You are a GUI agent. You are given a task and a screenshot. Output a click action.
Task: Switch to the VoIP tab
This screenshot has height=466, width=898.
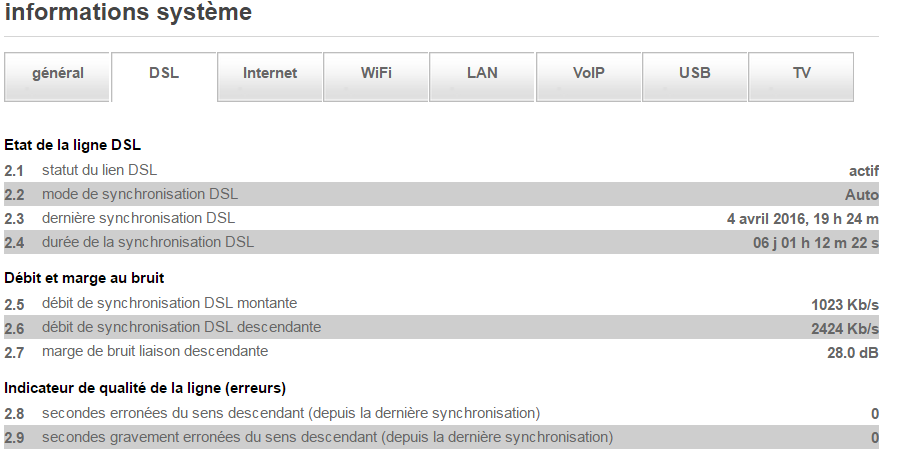588,73
